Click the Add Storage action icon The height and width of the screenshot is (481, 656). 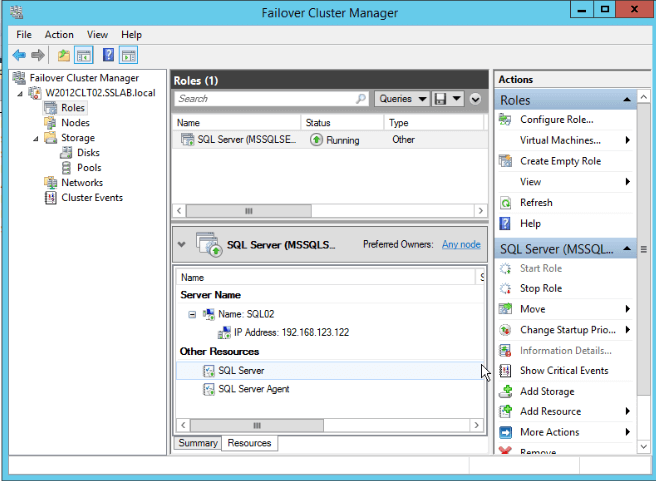tap(505, 391)
